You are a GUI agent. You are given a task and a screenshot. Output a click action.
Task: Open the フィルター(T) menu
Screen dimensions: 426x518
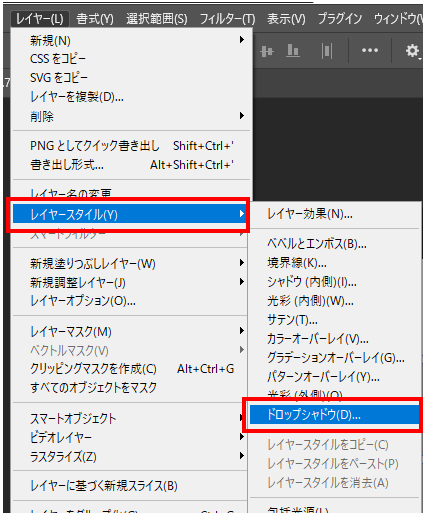click(227, 19)
